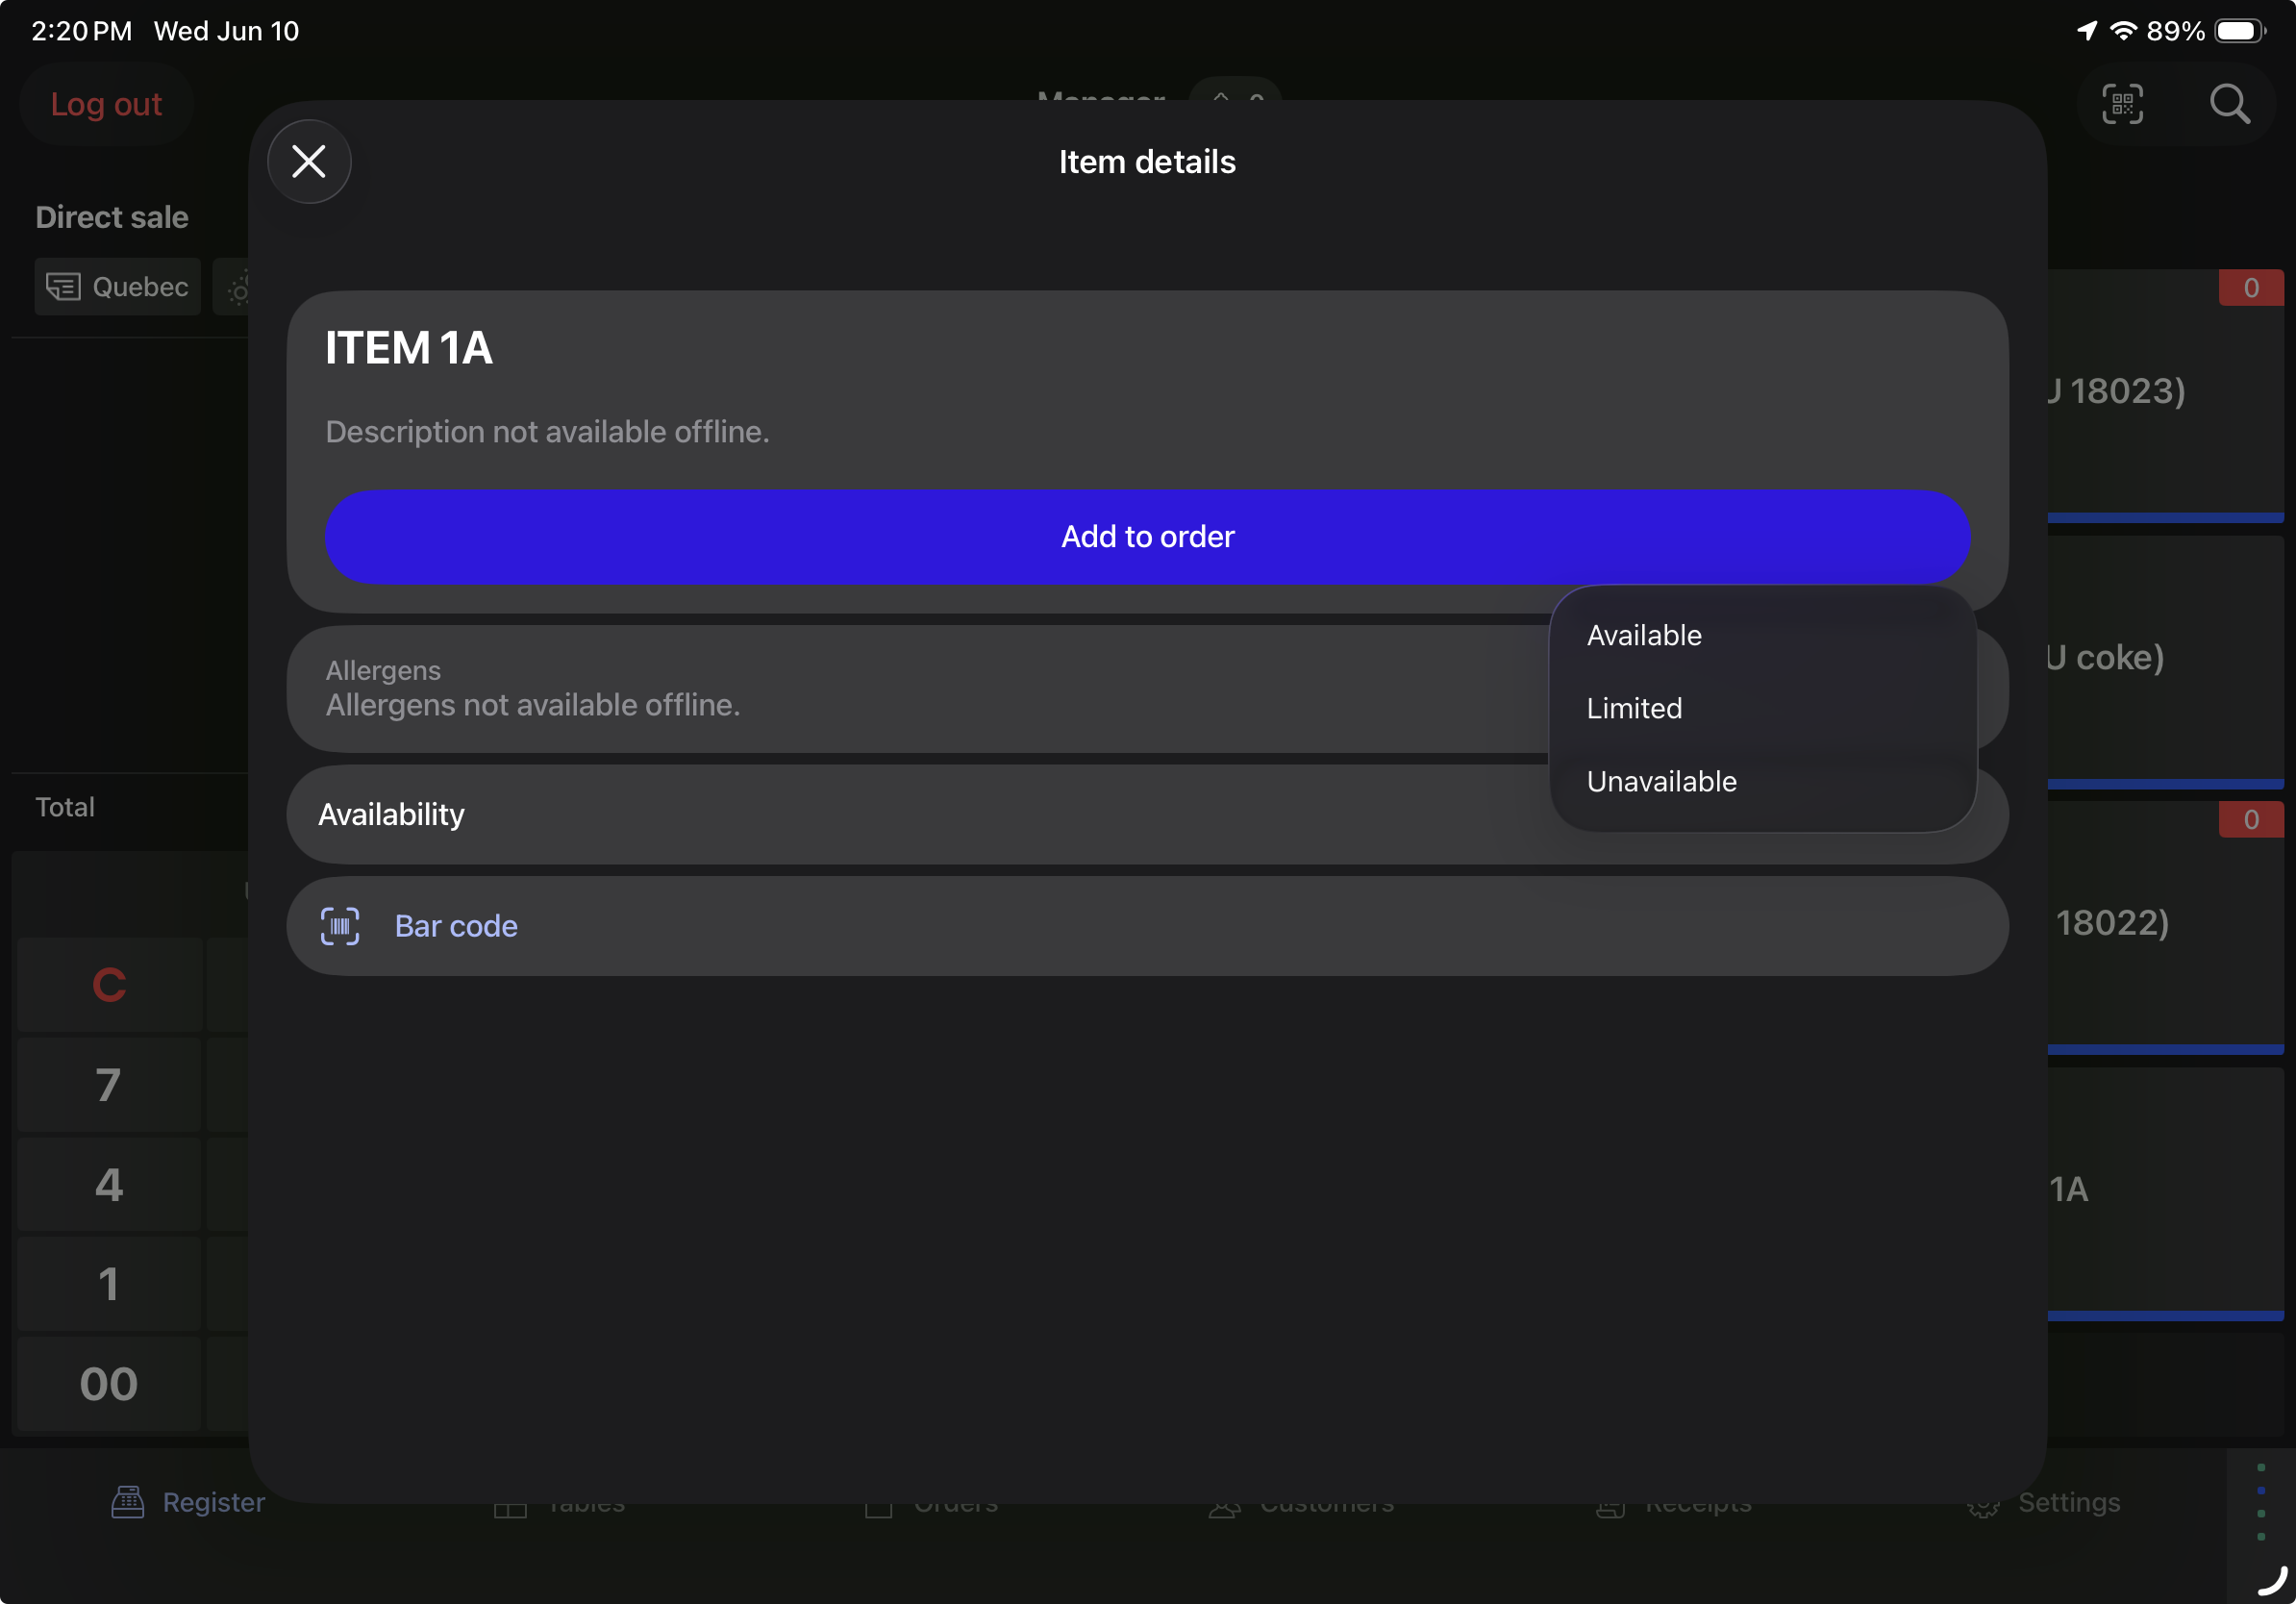The width and height of the screenshot is (2296, 1604).
Task: Open the QR code scanner icon
Action: [x=2122, y=104]
